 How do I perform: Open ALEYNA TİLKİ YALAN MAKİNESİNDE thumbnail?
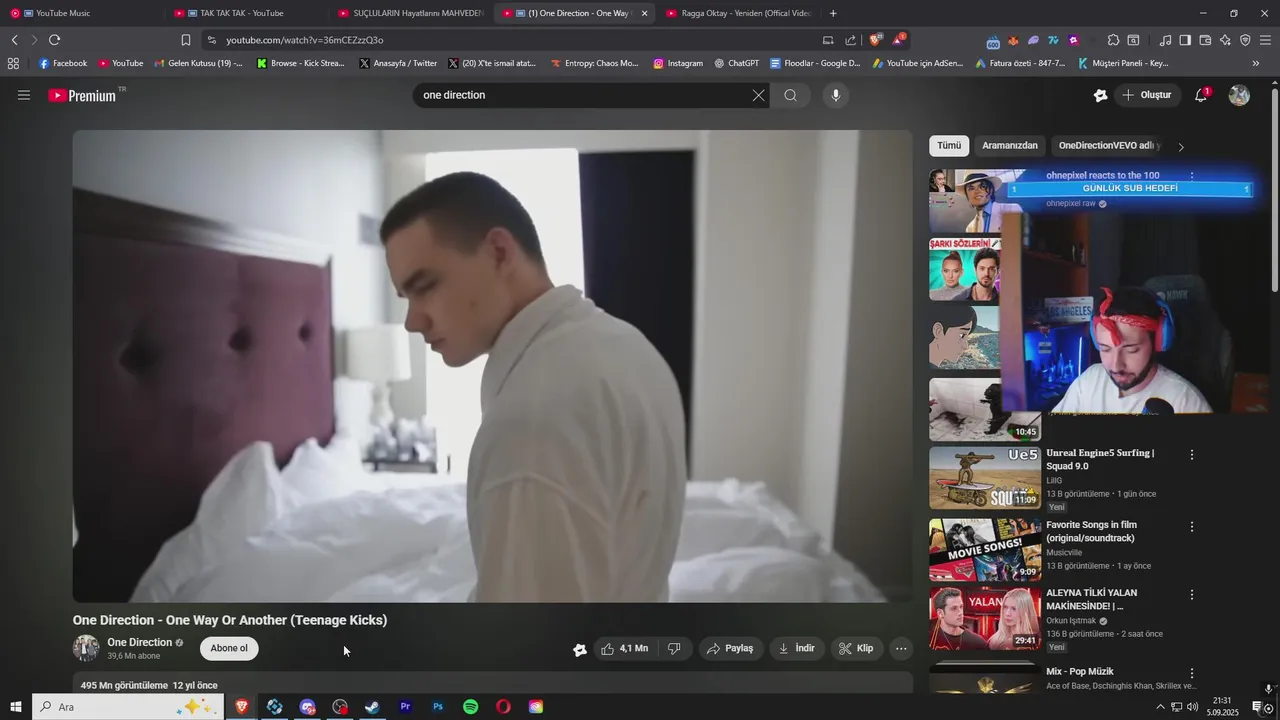click(x=985, y=618)
